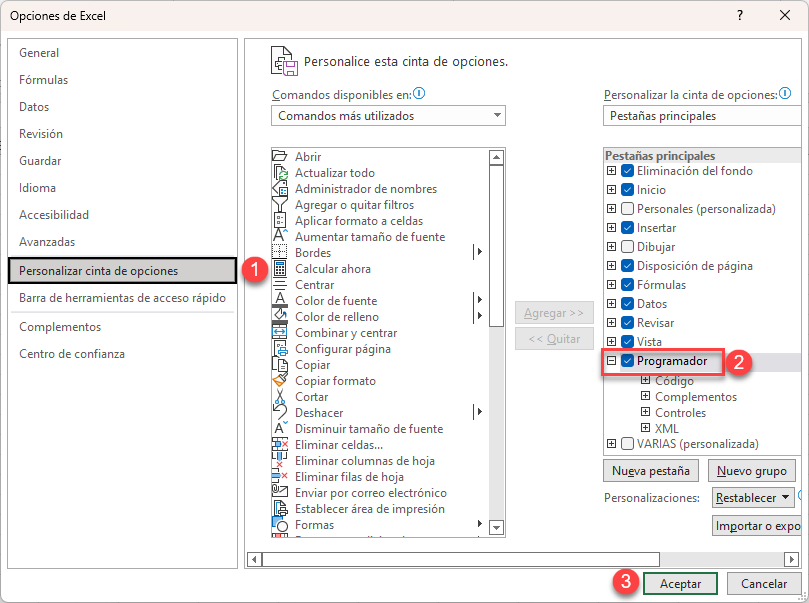Click info icon beside Personalizar la cinta de opciones

click(785, 93)
